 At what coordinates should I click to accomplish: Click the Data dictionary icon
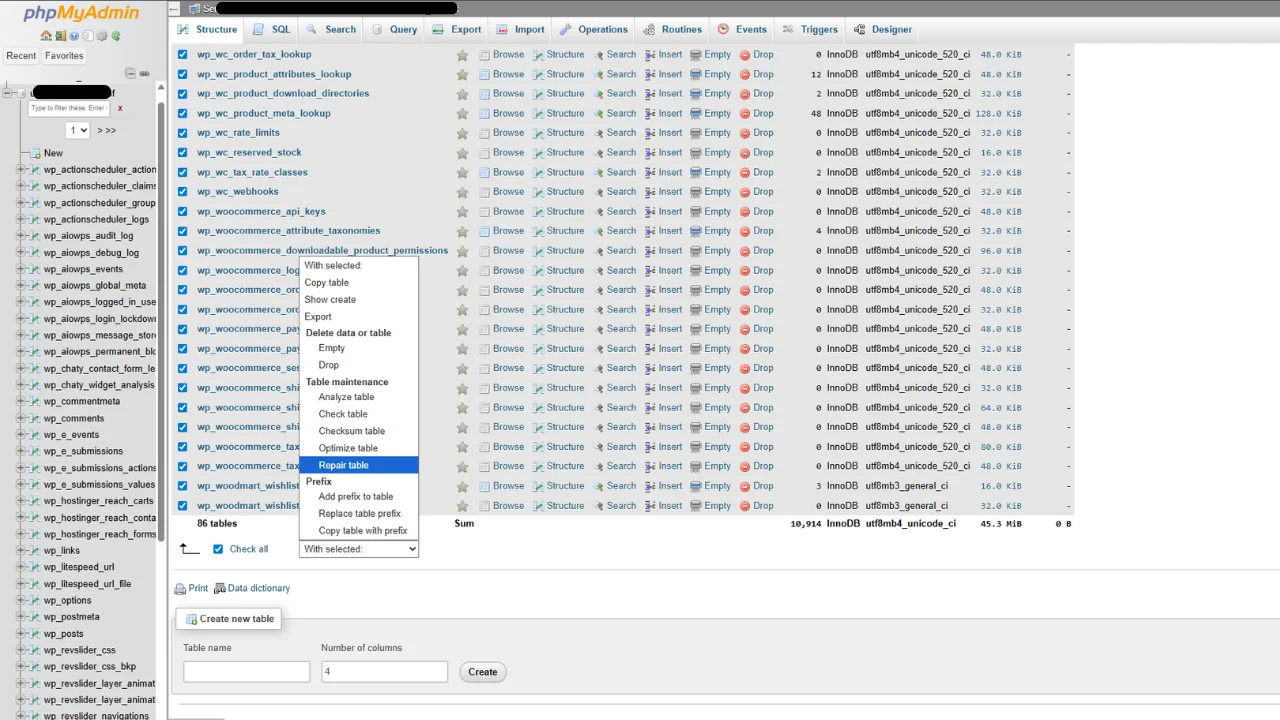[220, 589]
